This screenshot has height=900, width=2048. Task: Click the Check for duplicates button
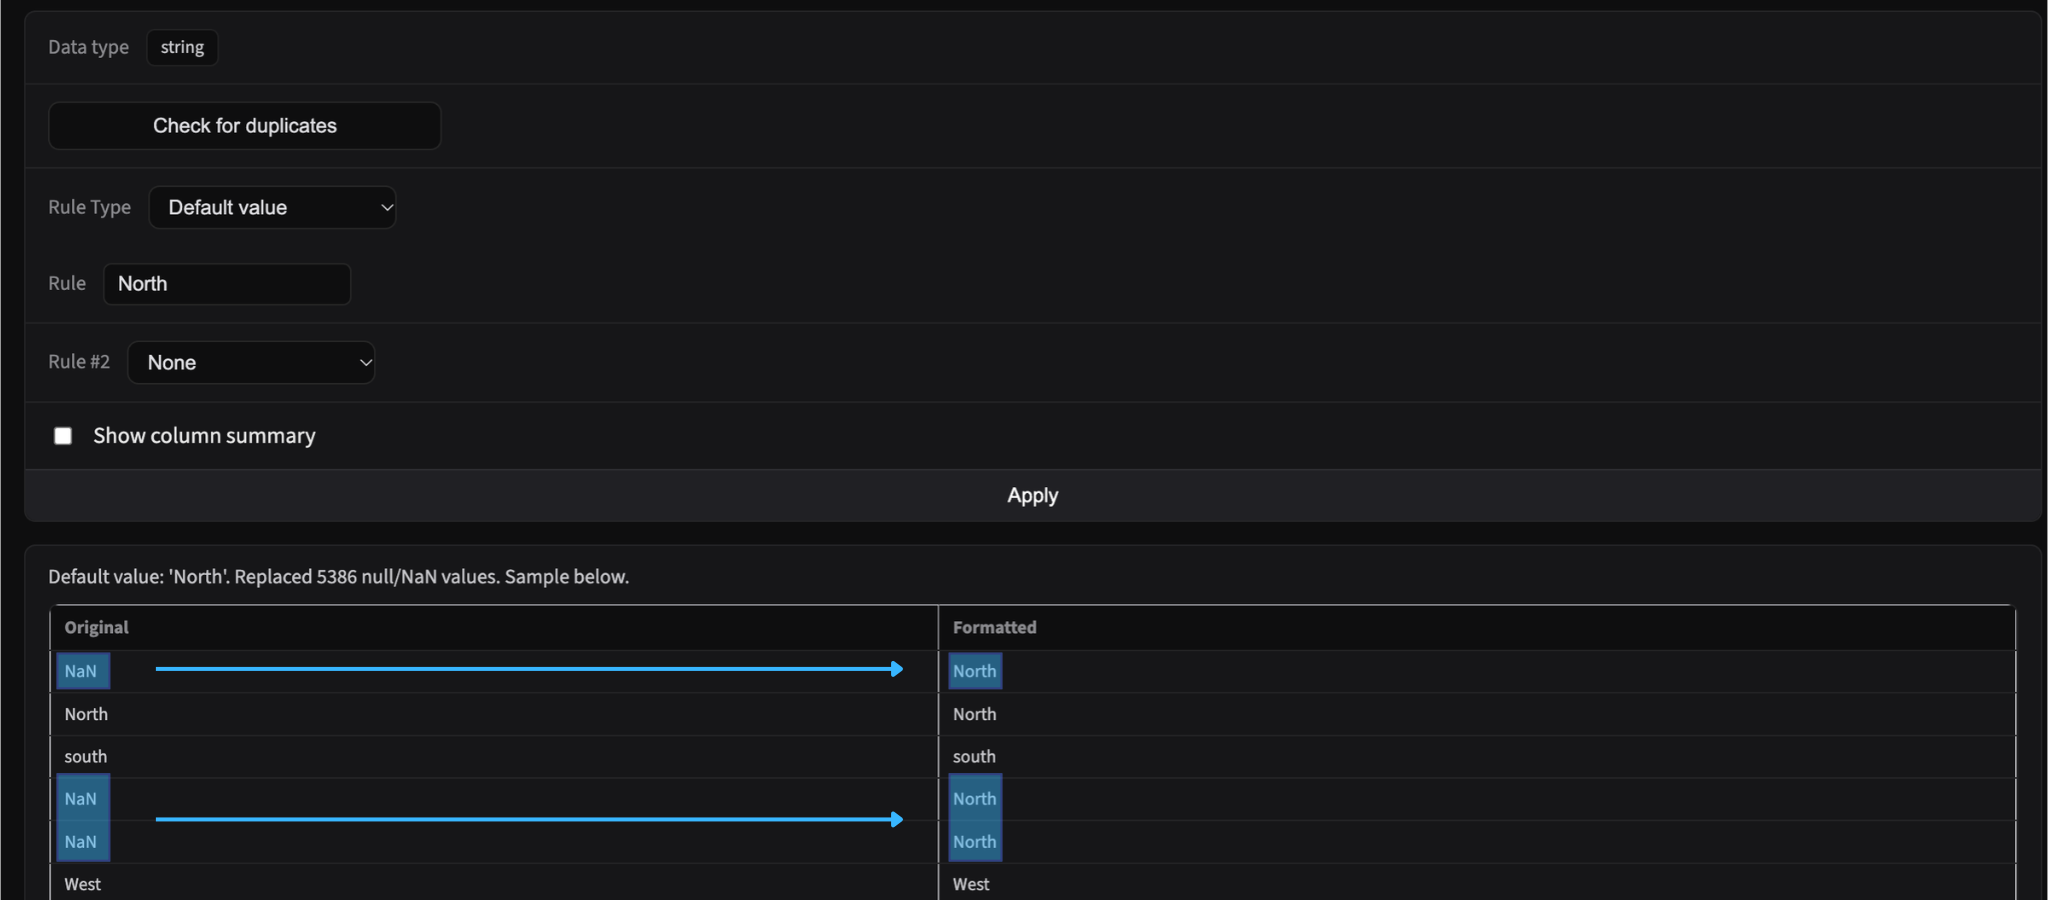pyautogui.click(x=244, y=126)
